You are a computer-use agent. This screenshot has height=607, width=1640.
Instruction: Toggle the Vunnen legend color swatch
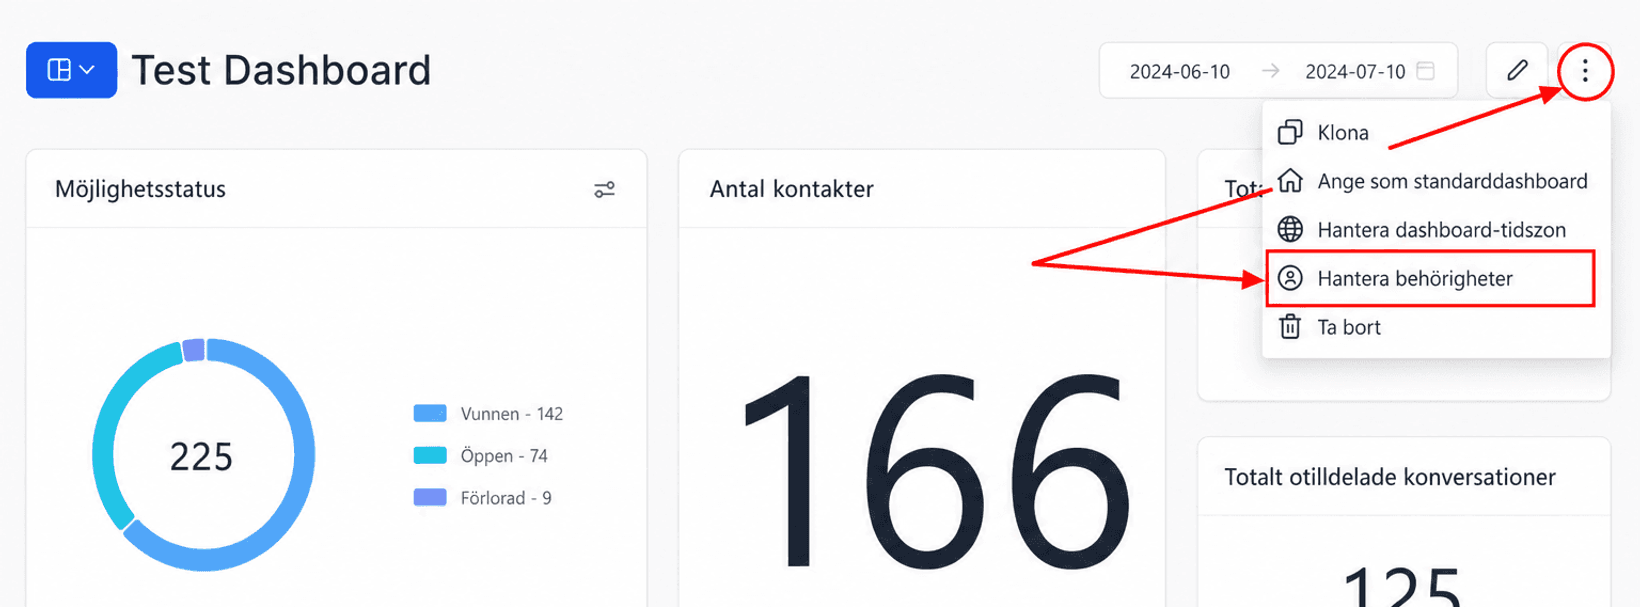point(430,413)
